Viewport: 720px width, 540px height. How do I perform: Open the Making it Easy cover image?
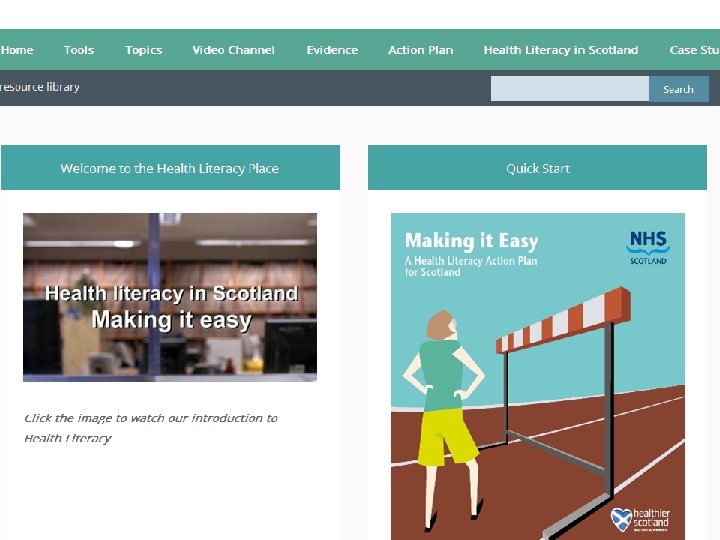tap(538, 376)
